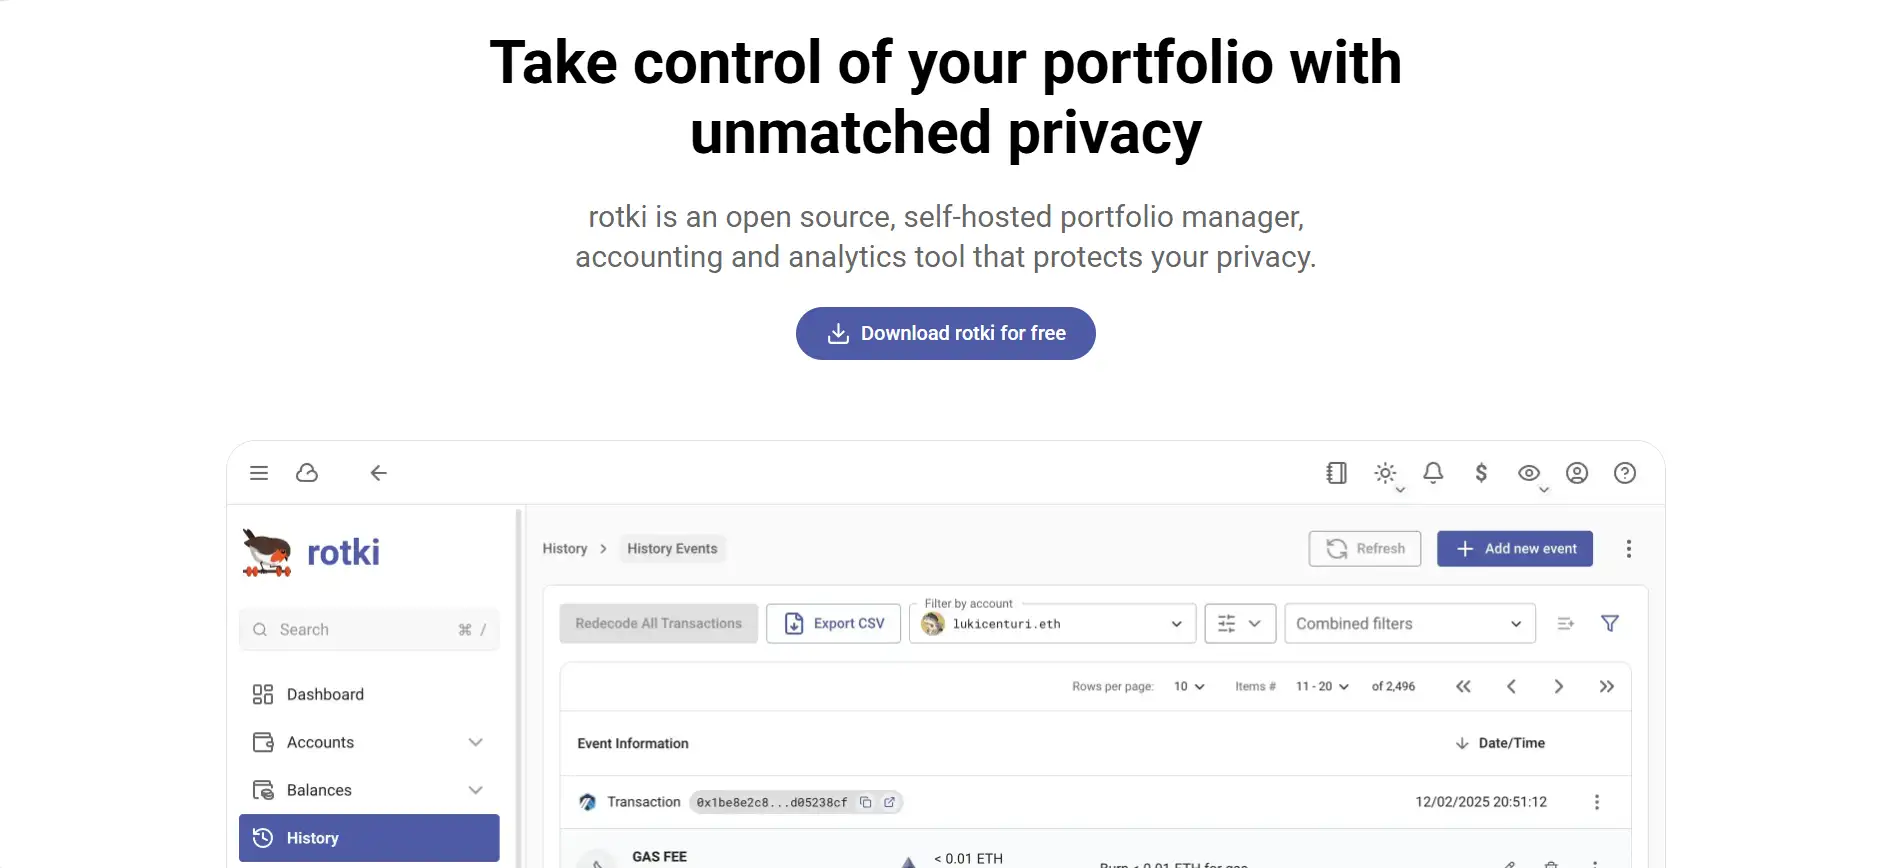Click the Add new event button
The width and height of the screenshot is (1893, 868).
tap(1514, 549)
